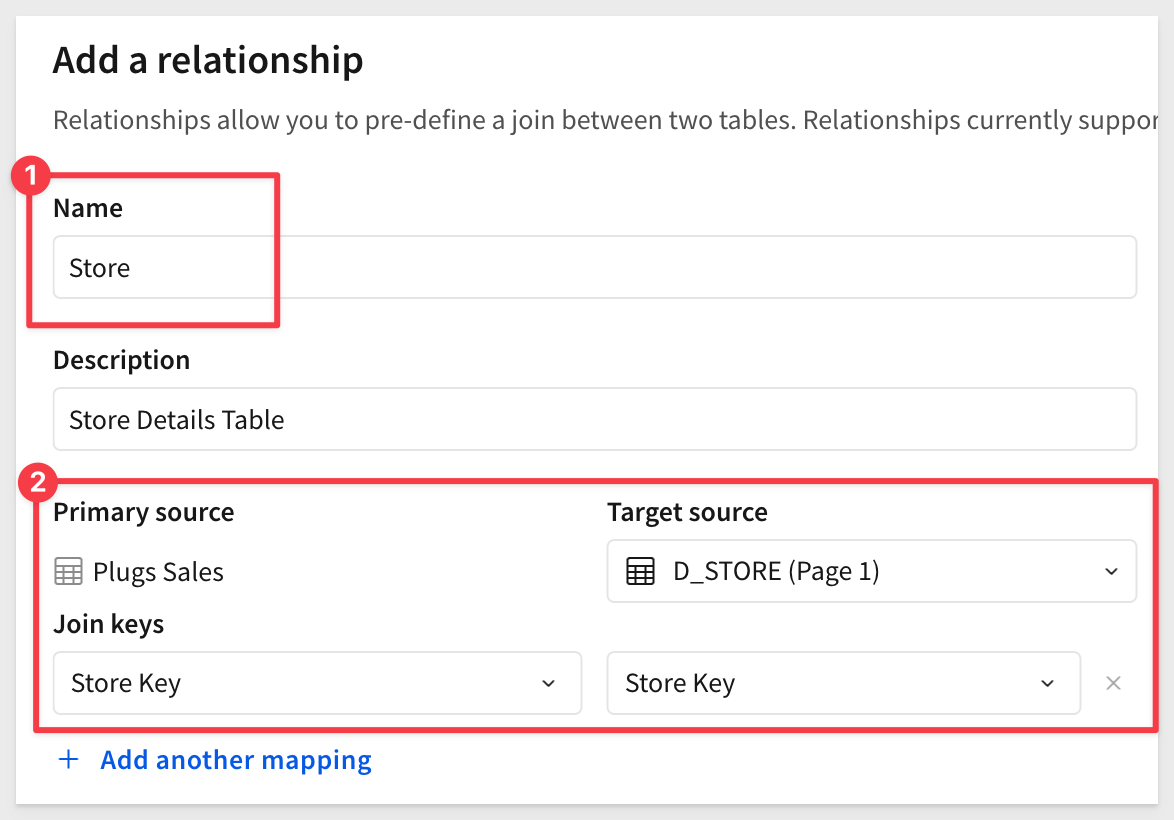Click the chevron on the right Store Key dropdown
The height and width of the screenshot is (820, 1174).
(1047, 683)
